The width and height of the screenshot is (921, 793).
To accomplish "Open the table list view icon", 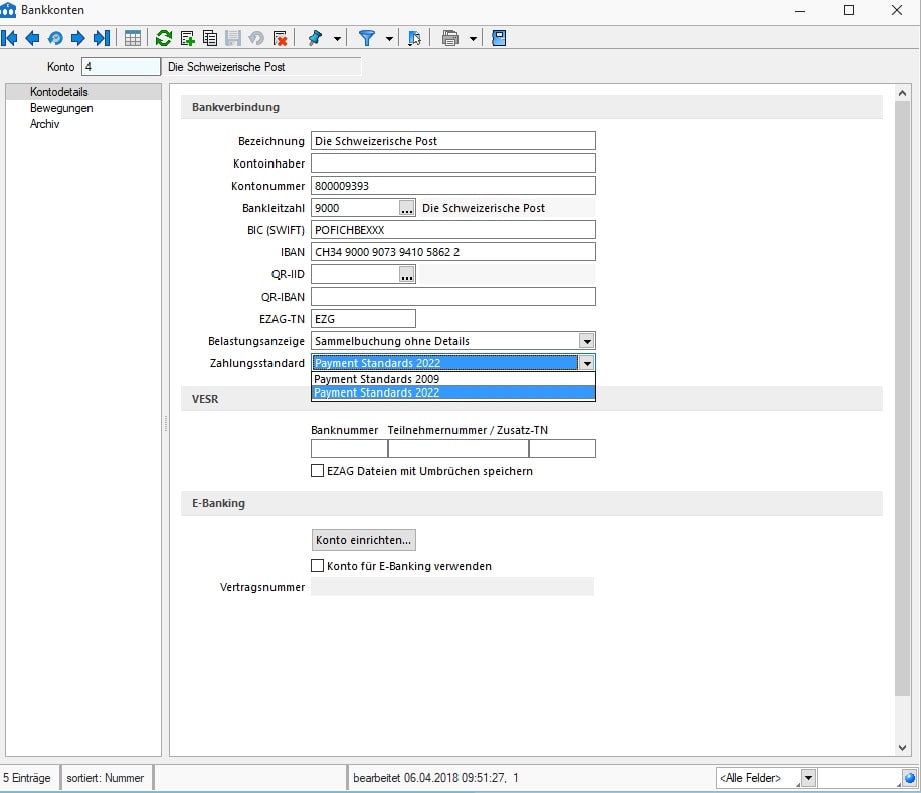I will (x=133, y=38).
